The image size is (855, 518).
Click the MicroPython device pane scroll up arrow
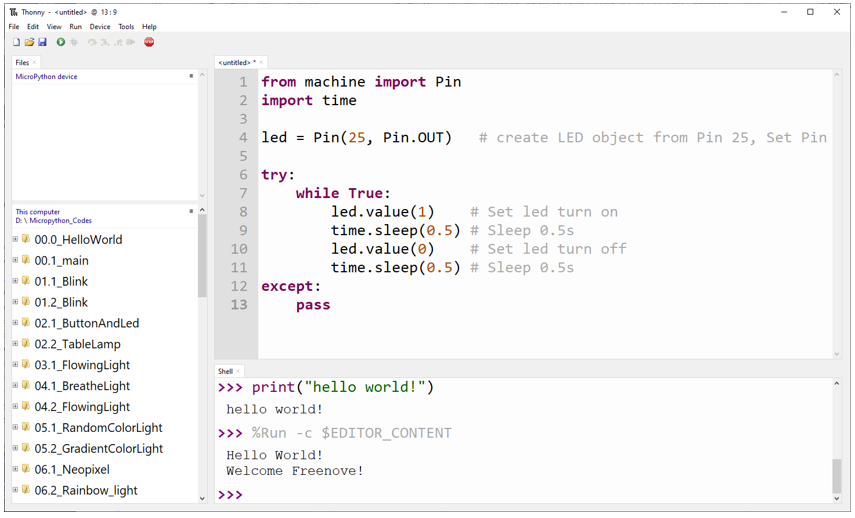[x=202, y=75]
